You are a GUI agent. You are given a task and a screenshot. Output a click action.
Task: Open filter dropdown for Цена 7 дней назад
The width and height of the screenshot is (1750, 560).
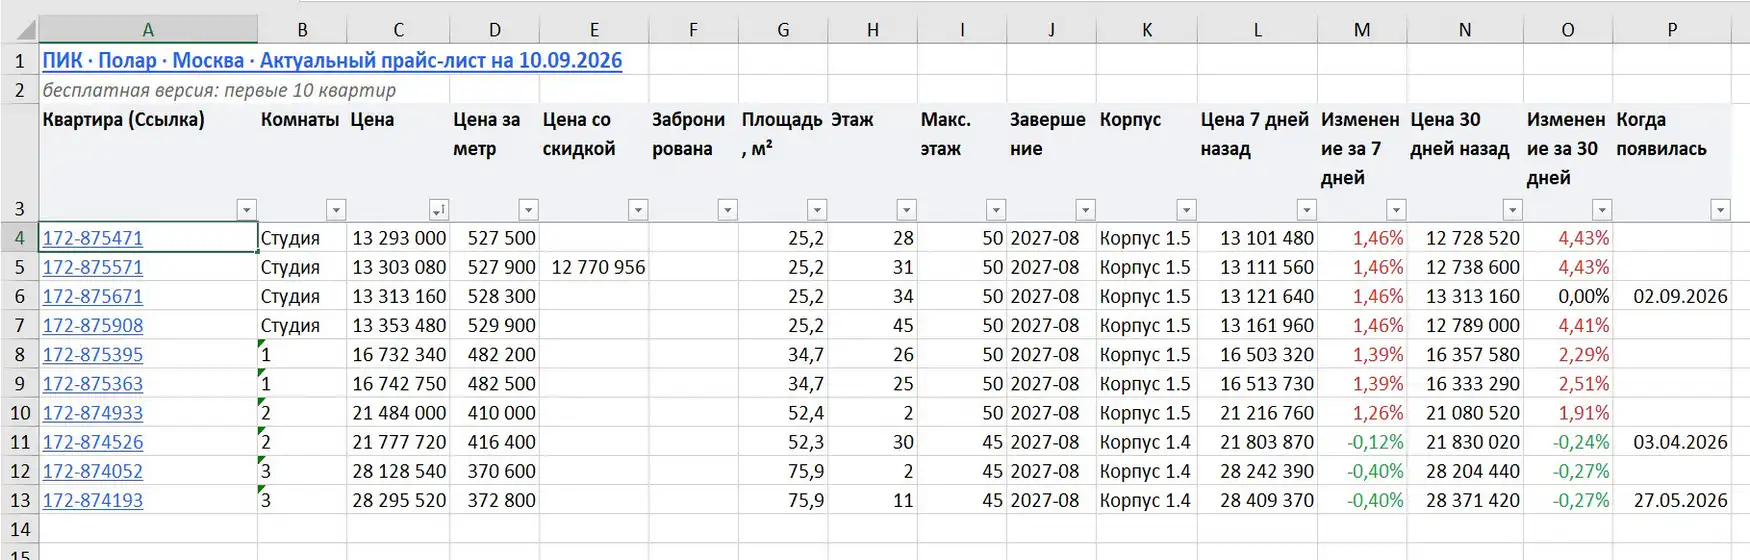(x=1306, y=210)
